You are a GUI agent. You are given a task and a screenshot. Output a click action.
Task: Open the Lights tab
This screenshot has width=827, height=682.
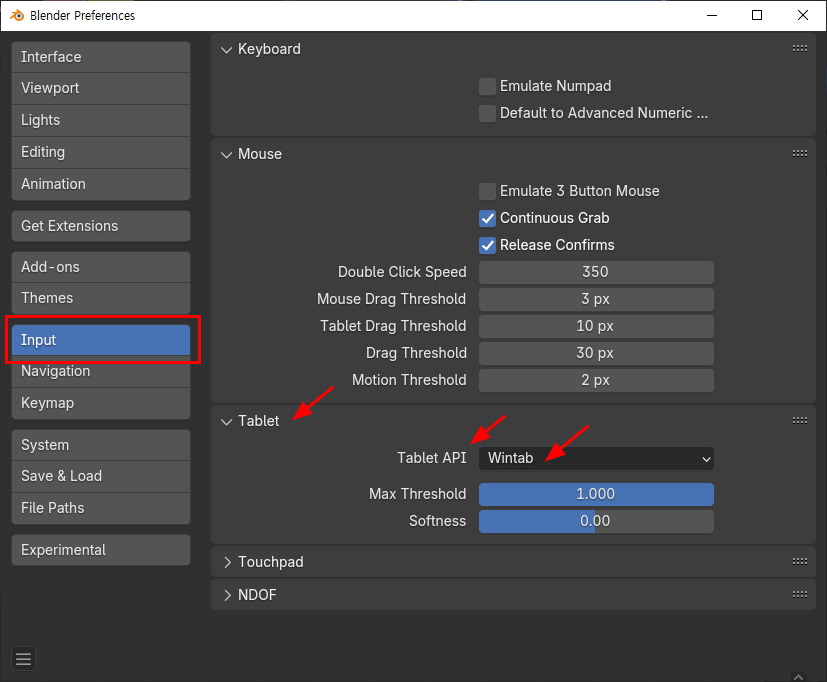[101, 120]
